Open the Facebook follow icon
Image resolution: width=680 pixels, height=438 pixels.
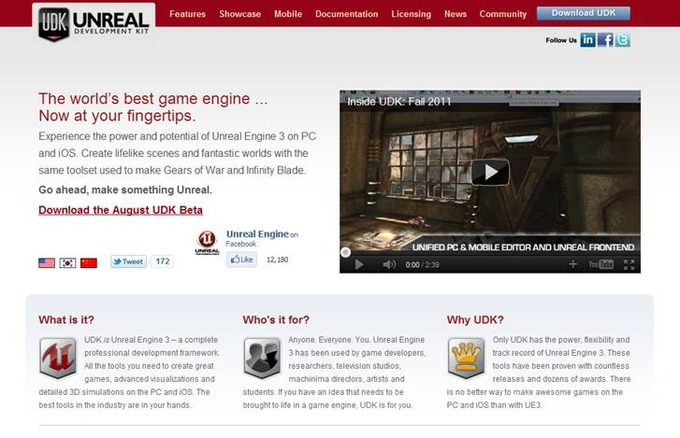tap(605, 40)
